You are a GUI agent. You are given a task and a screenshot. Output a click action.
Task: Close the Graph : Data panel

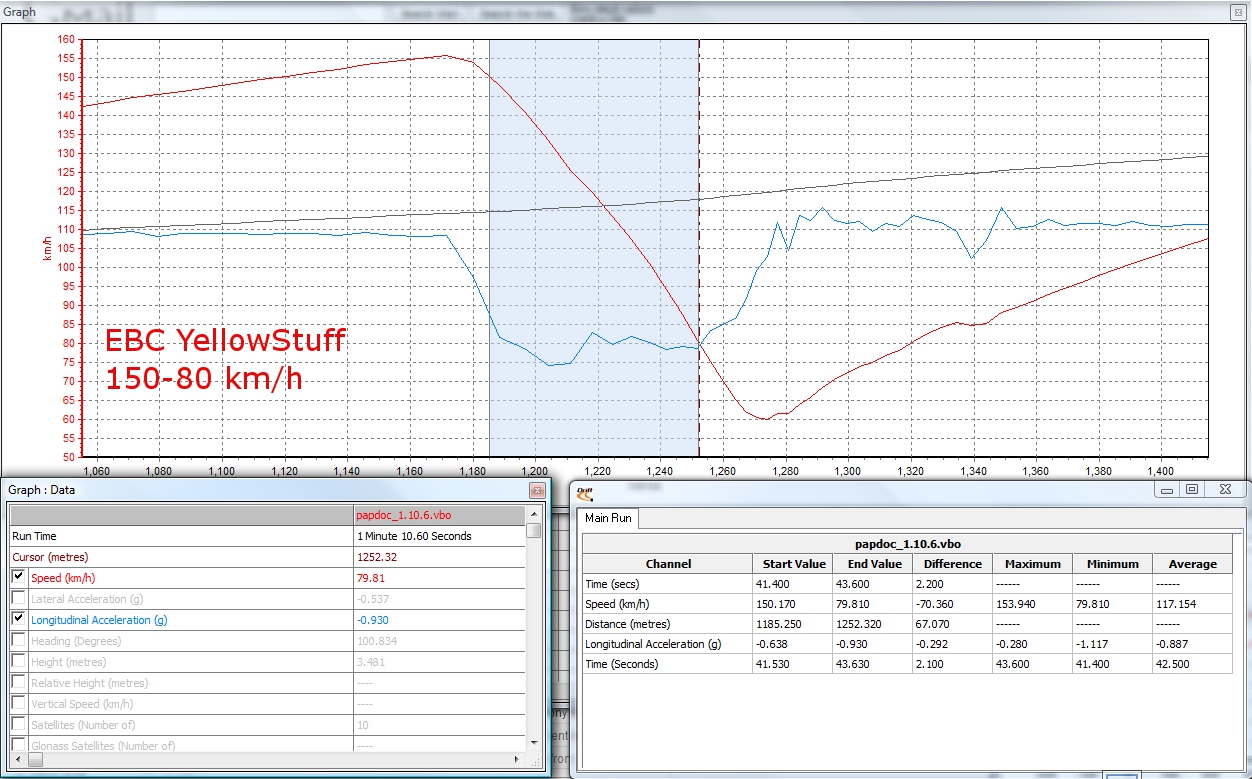point(537,490)
